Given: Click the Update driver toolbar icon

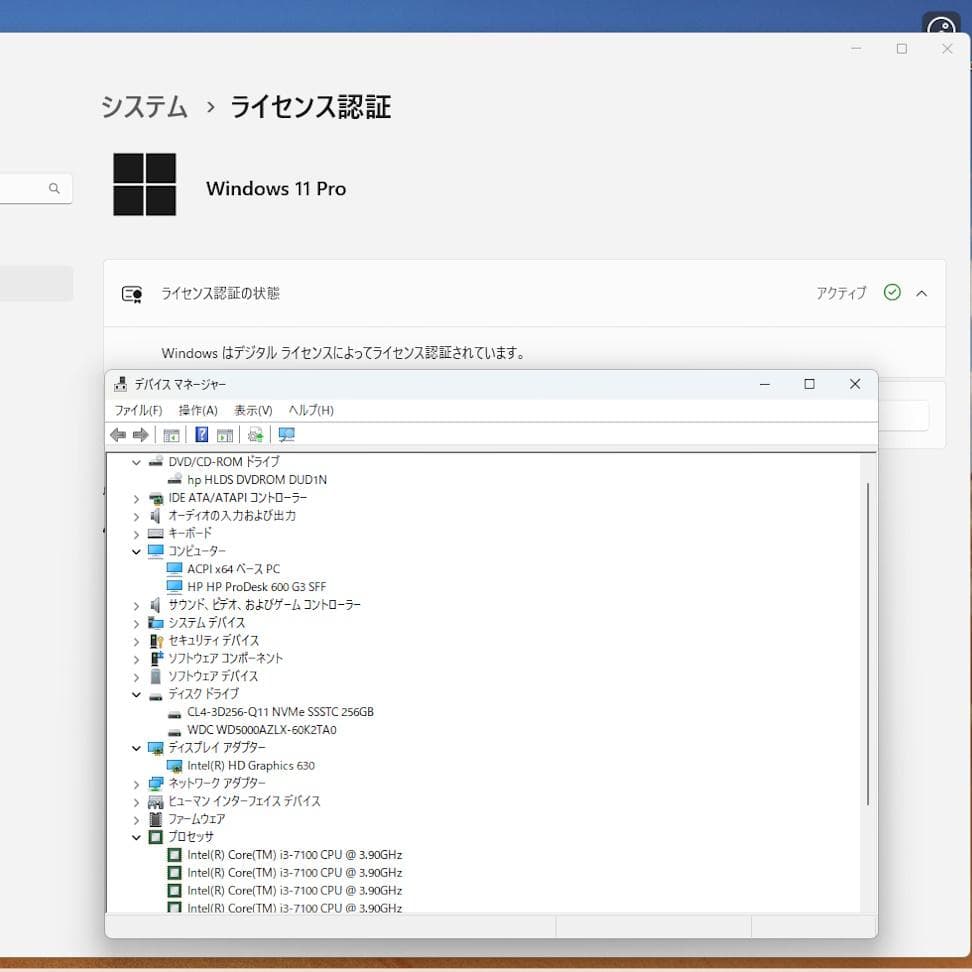Looking at the screenshot, I should point(254,434).
